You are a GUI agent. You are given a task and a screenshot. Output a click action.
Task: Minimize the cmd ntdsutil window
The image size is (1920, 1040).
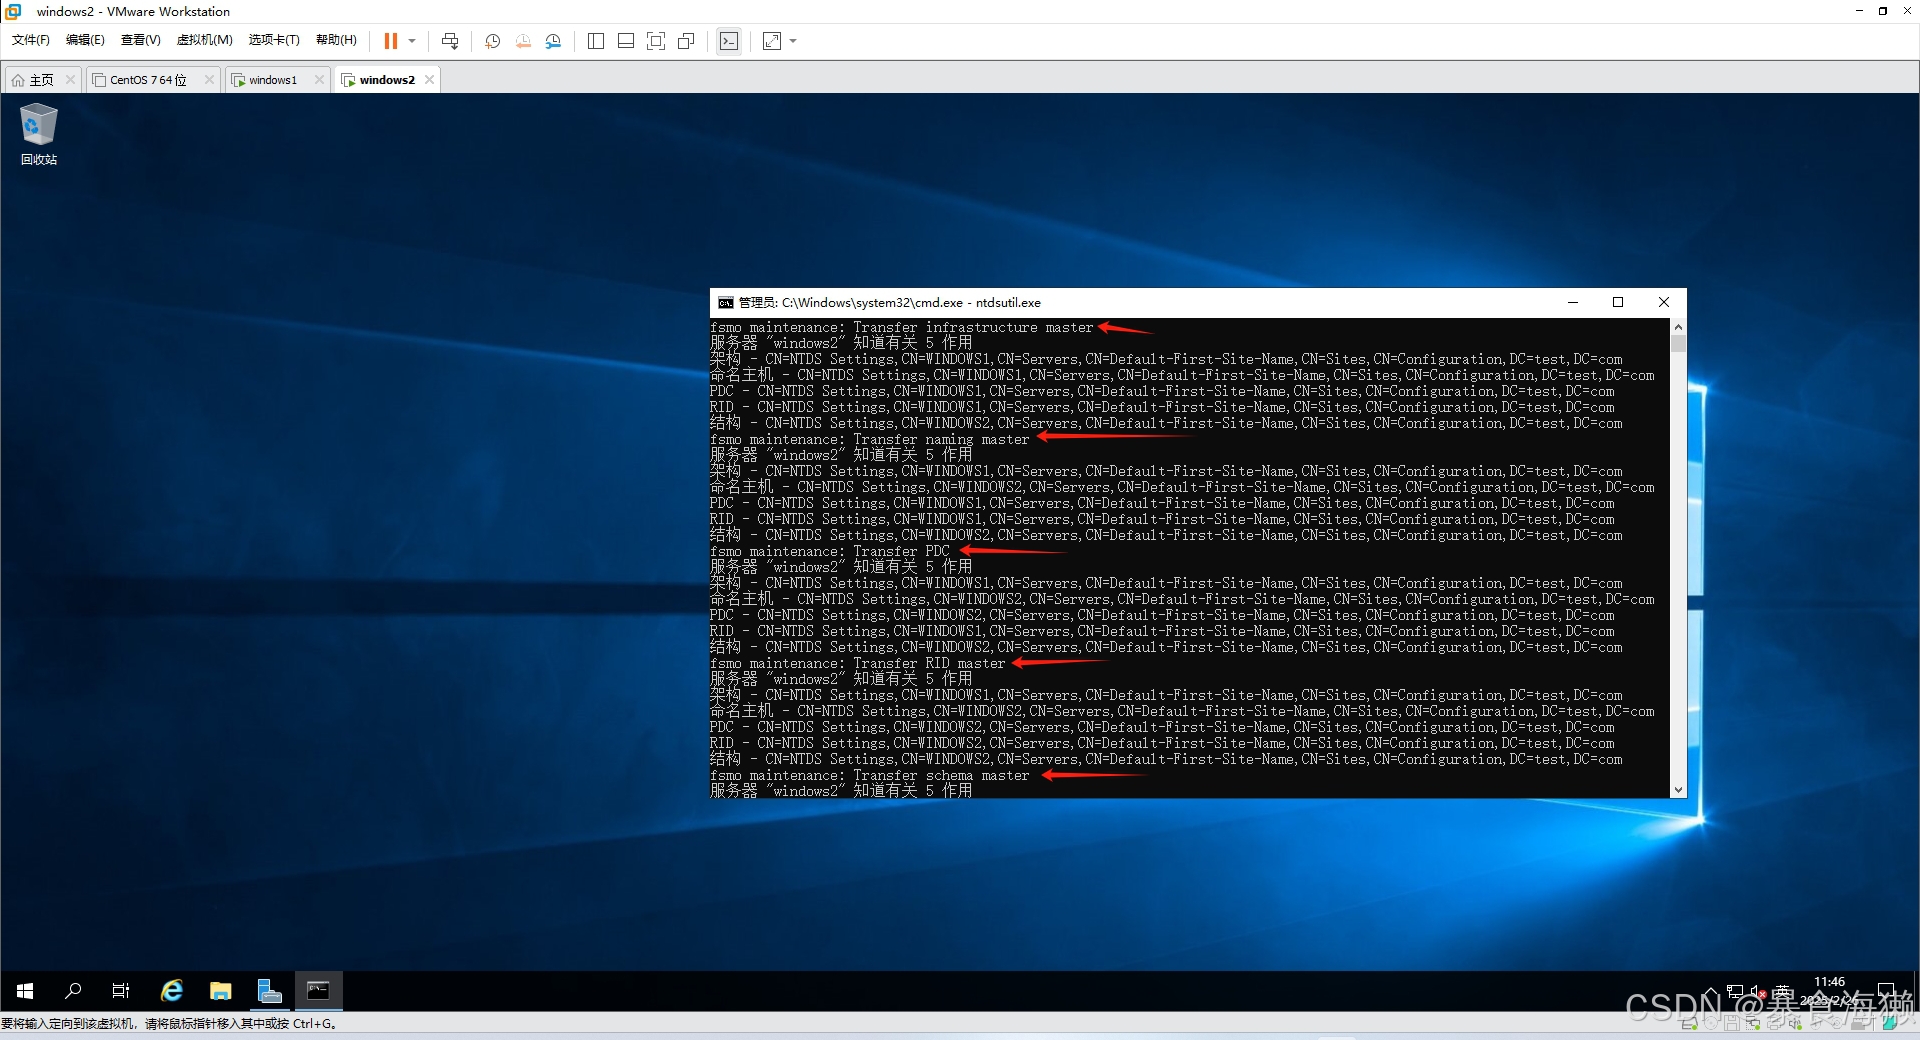click(x=1573, y=302)
